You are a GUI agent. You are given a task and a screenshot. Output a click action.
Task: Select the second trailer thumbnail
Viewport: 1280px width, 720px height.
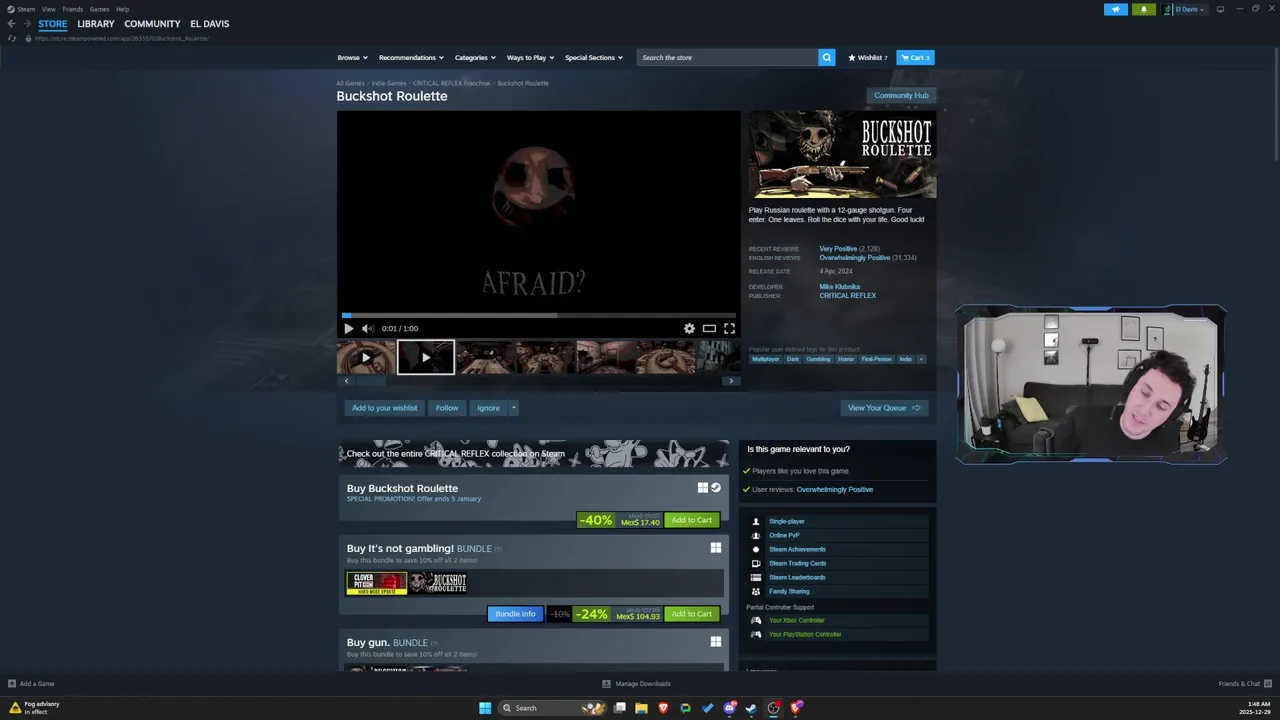tap(426, 357)
